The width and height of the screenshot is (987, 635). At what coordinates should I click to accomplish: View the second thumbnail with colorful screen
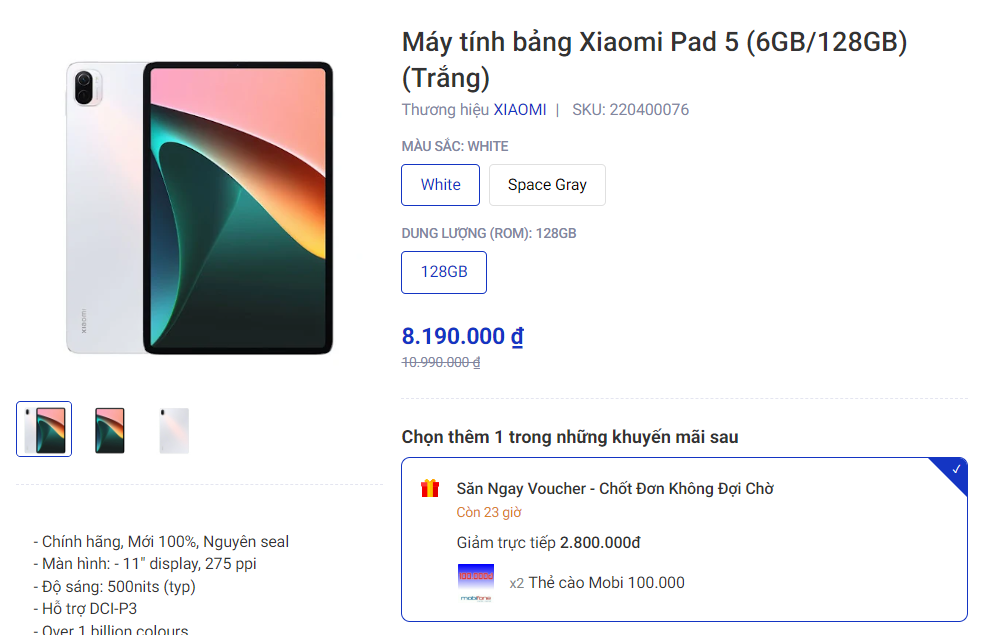109,428
